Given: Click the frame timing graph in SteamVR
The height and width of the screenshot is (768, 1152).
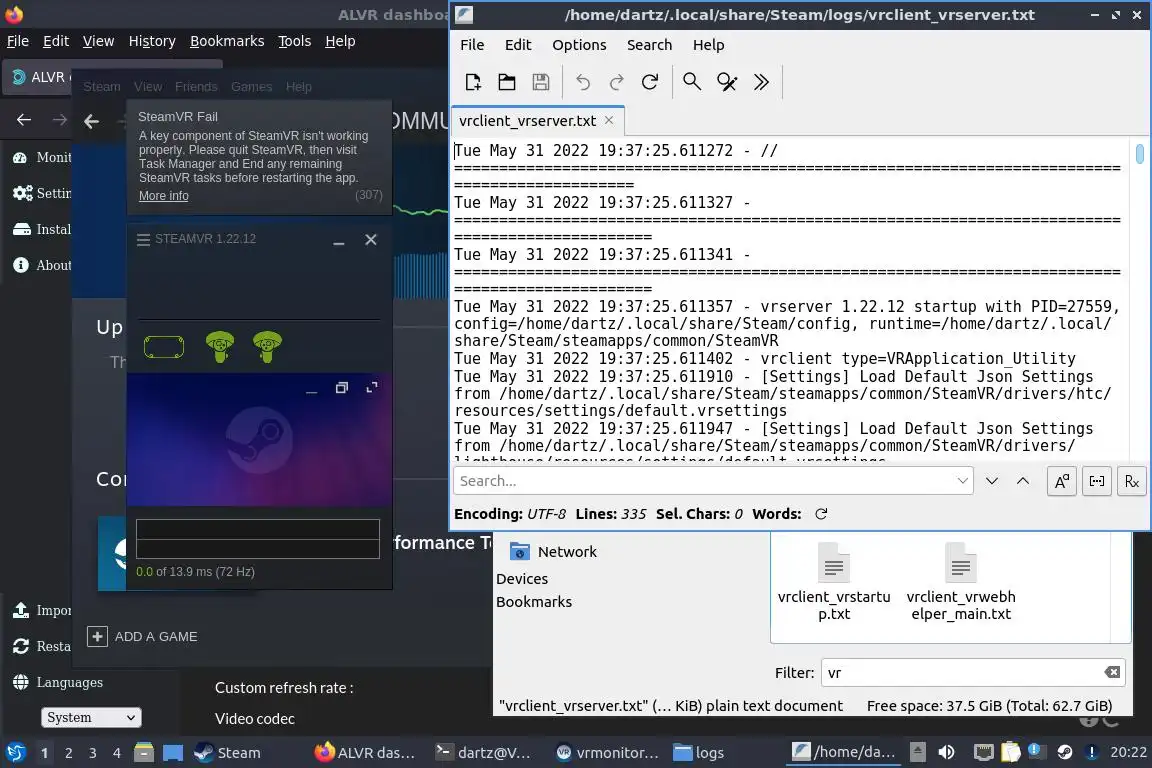Looking at the screenshot, I should (x=258, y=539).
